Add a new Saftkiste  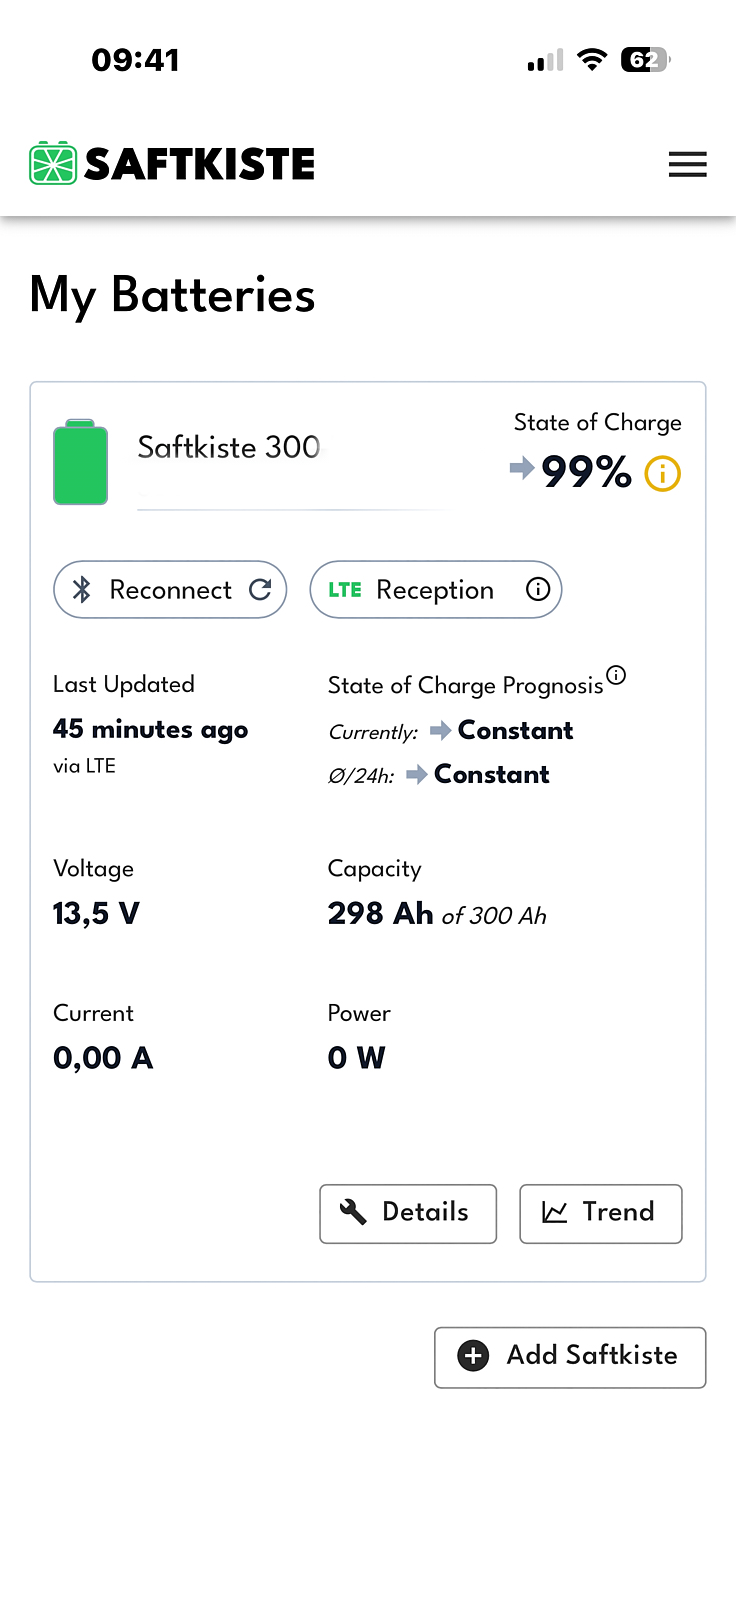pos(570,1357)
